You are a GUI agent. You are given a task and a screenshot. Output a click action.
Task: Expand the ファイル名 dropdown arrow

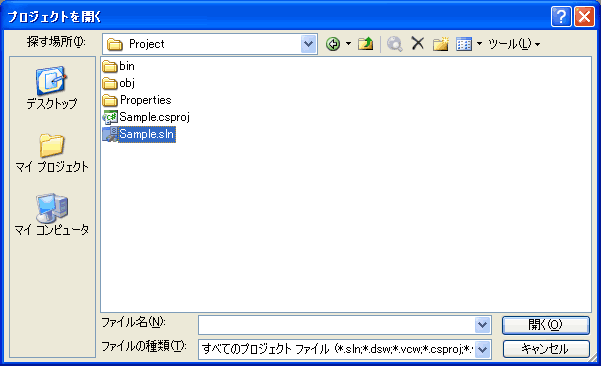coord(483,325)
